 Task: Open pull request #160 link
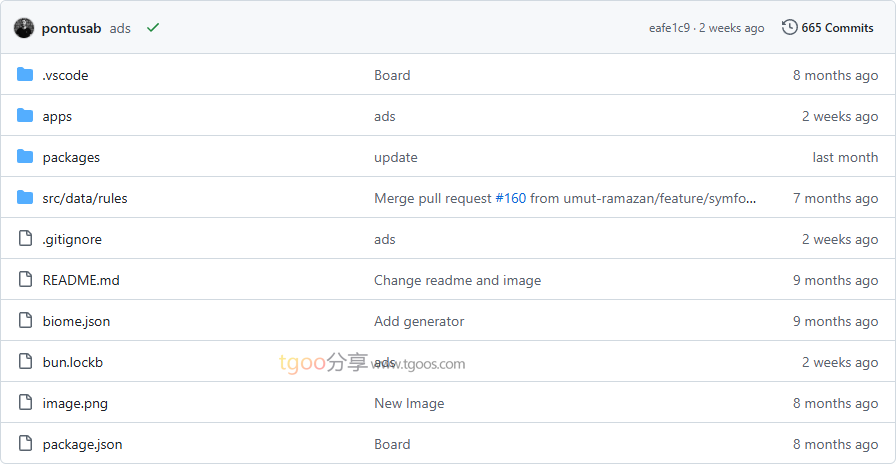(x=510, y=198)
